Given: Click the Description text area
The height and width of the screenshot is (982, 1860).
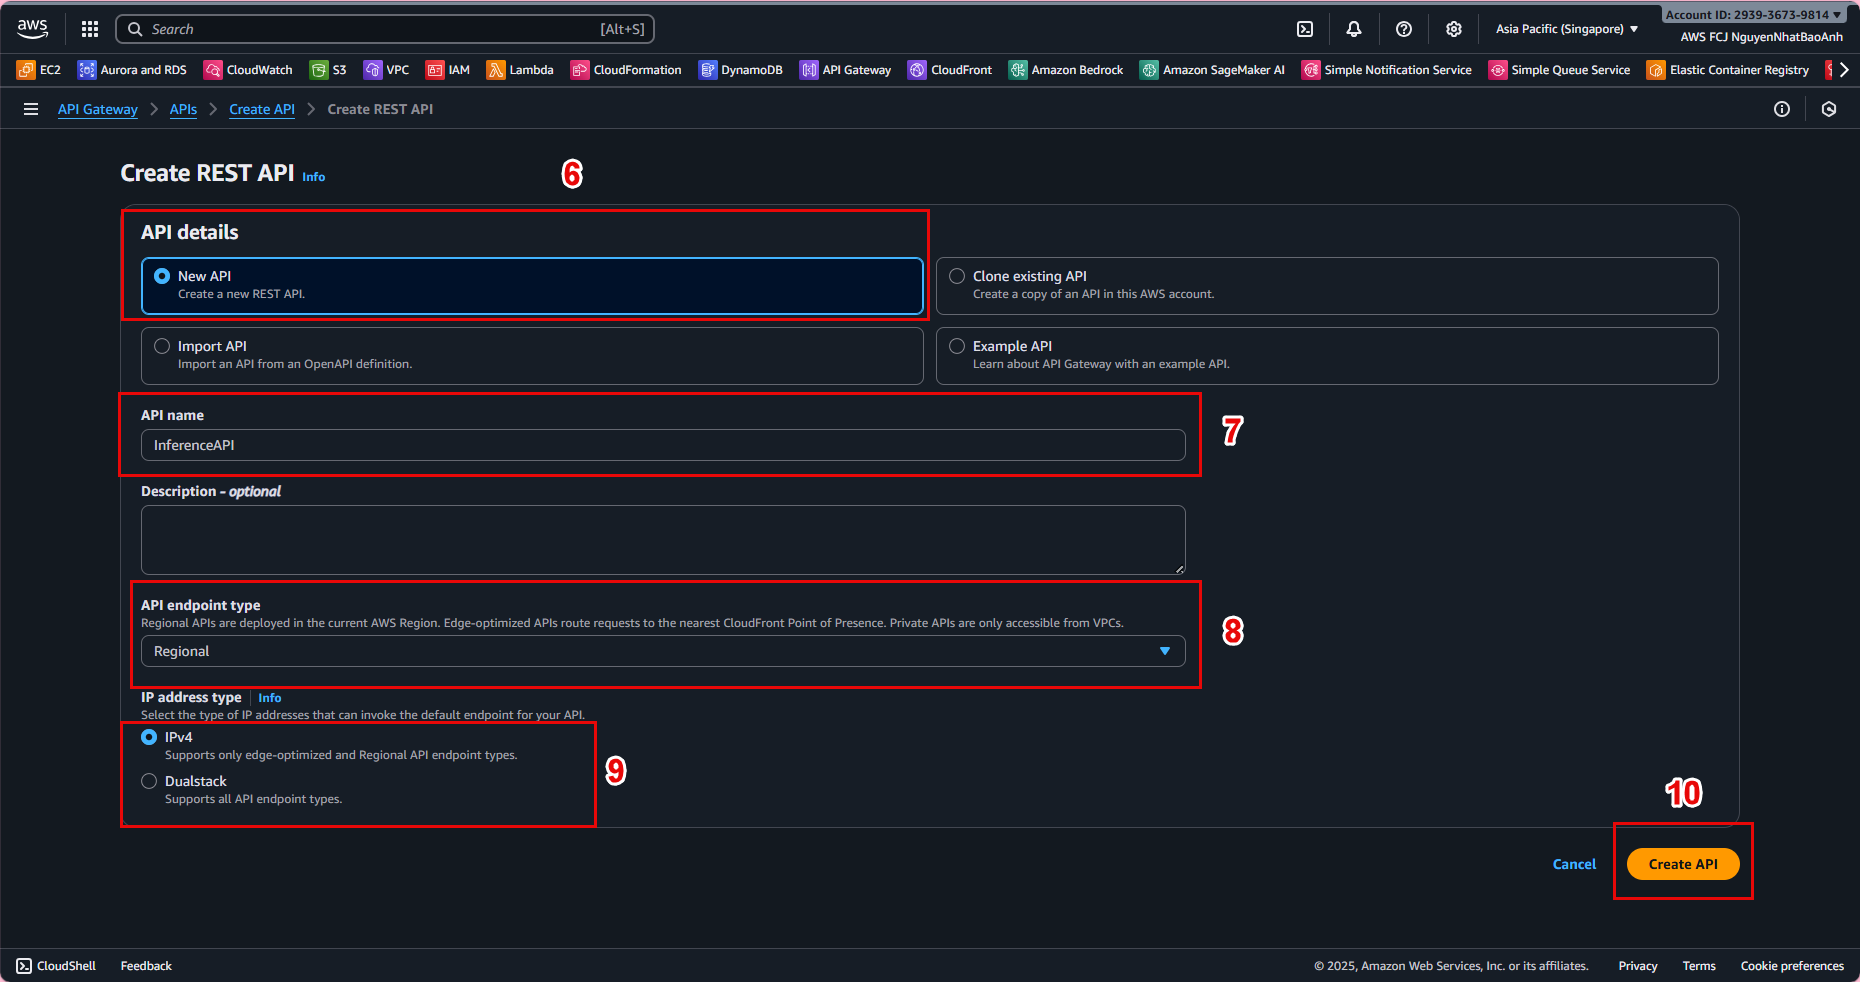Looking at the screenshot, I should tap(663, 540).
